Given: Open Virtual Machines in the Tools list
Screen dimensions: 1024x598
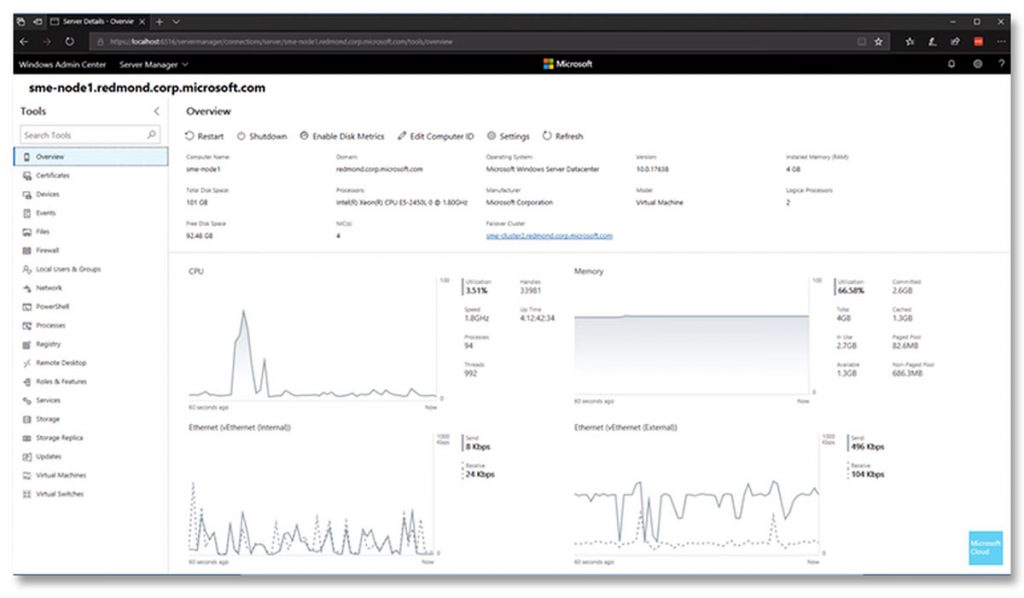Looking at the screenshot, I should (91, 475).
